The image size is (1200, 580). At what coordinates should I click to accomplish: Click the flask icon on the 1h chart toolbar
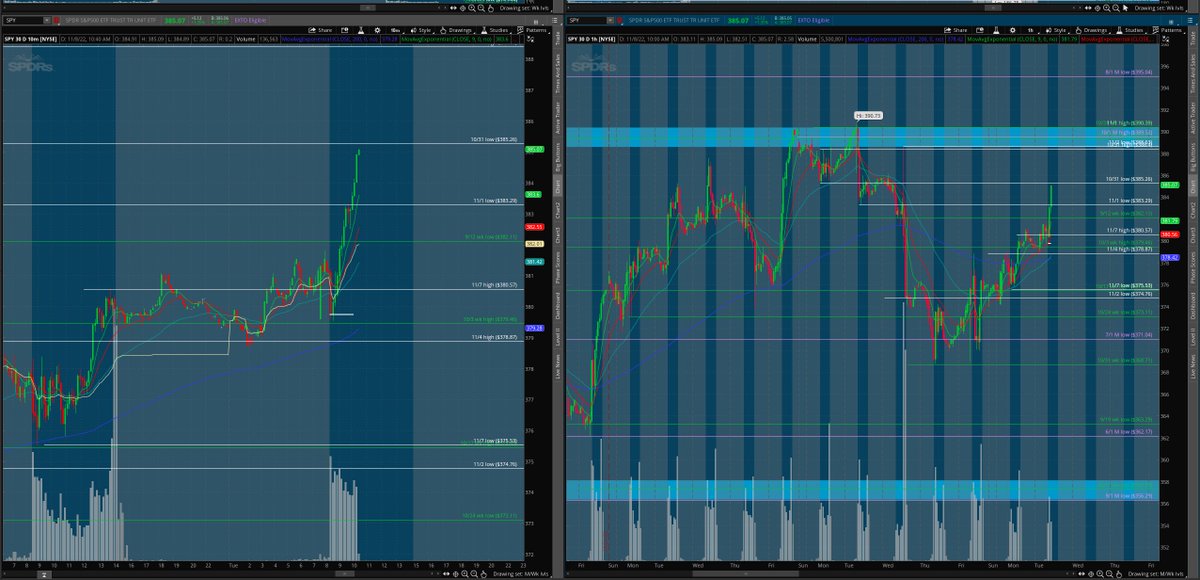996,30
